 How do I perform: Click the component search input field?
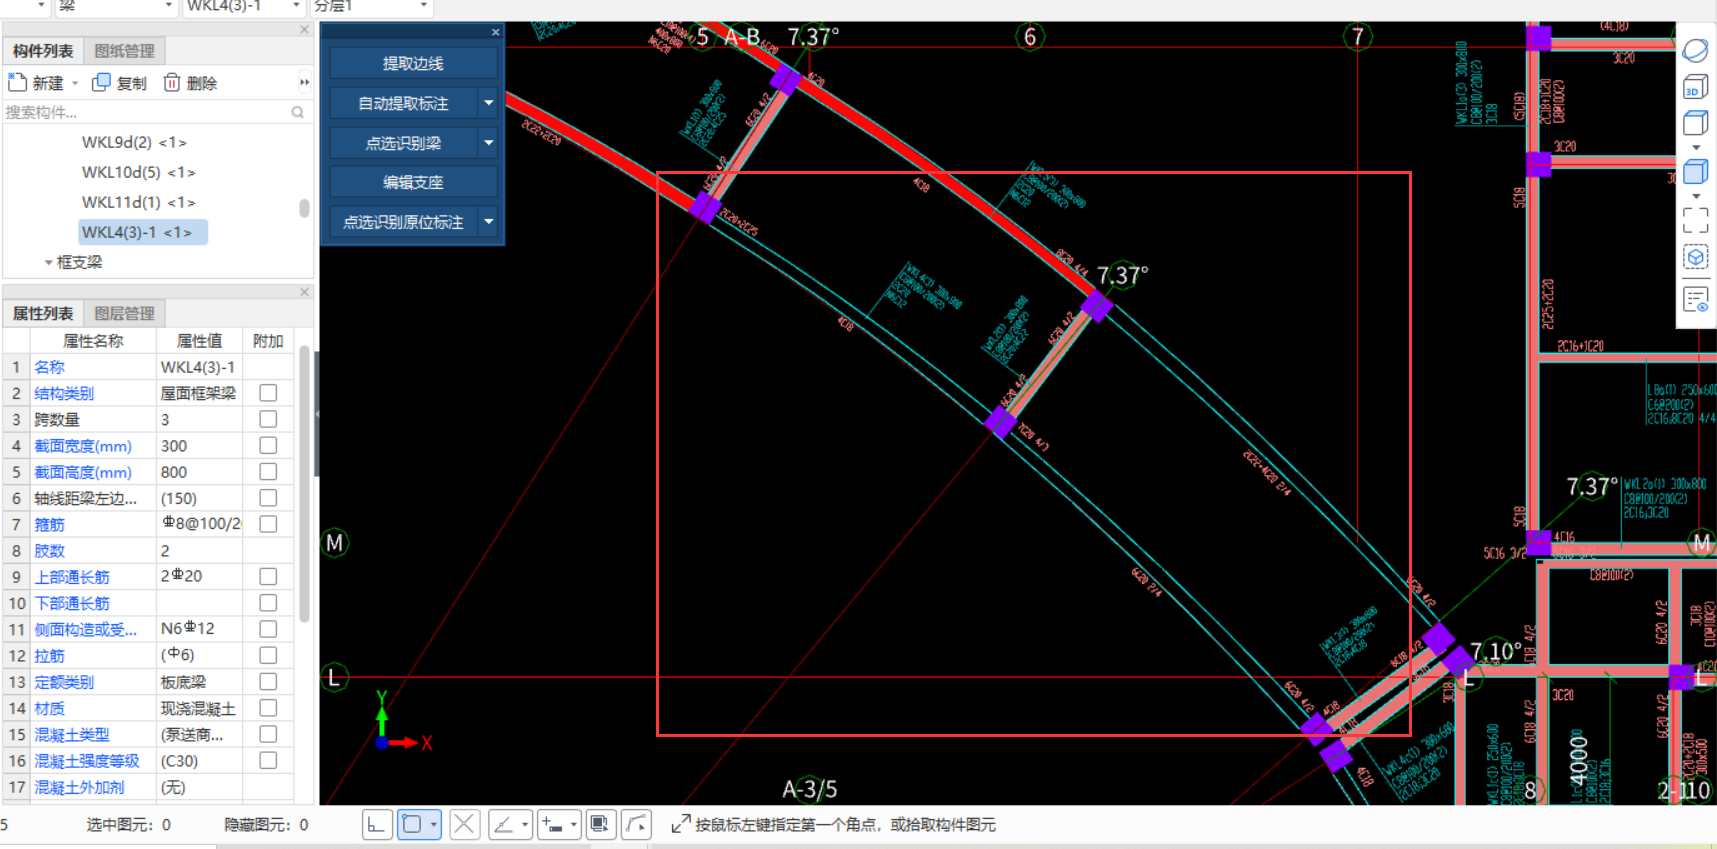point(146,112)
